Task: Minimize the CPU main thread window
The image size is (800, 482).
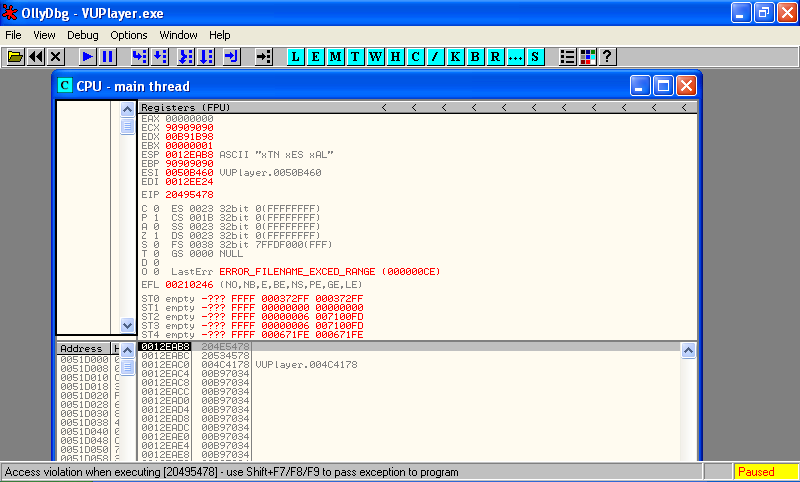Action: (640, 86)
